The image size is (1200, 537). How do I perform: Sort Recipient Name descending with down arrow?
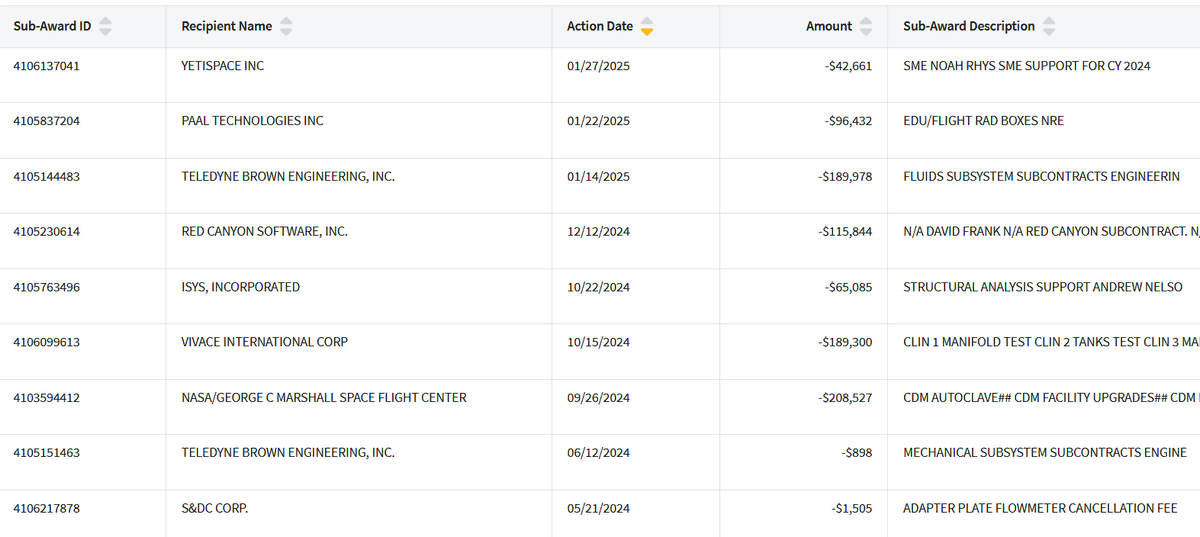286,32
